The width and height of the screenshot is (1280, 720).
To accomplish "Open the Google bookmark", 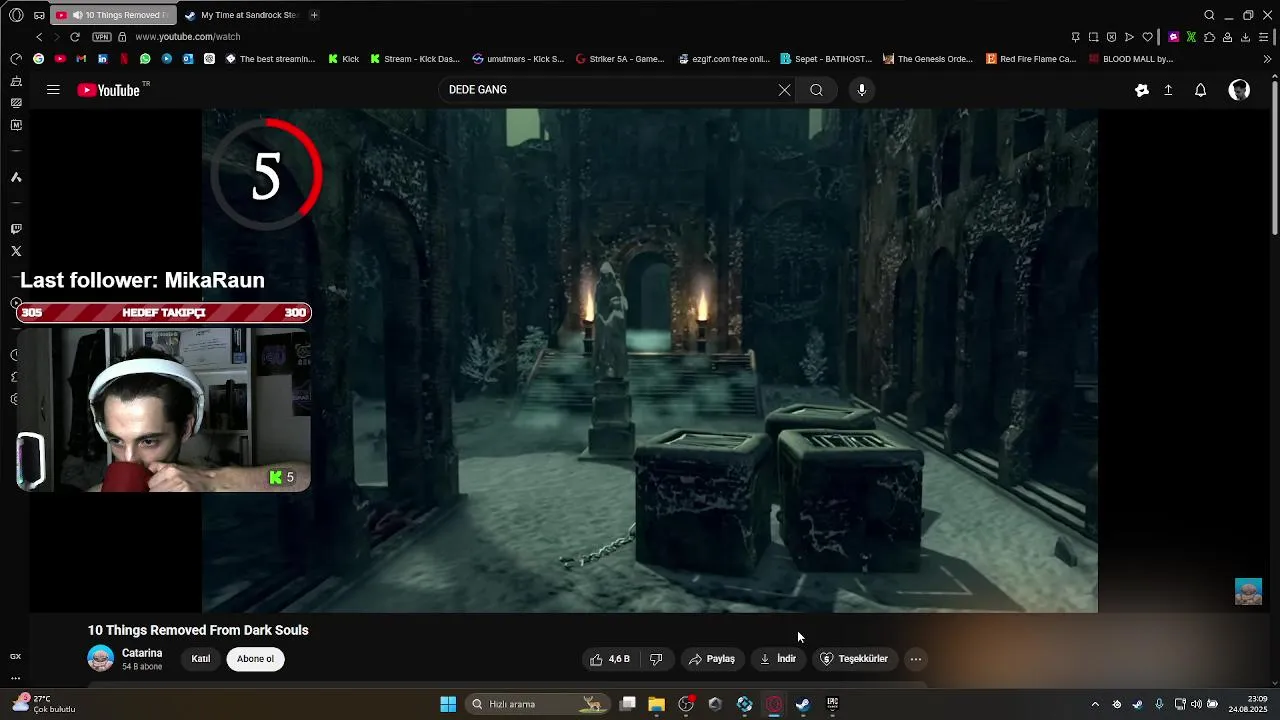I will (x=38, y=59).
